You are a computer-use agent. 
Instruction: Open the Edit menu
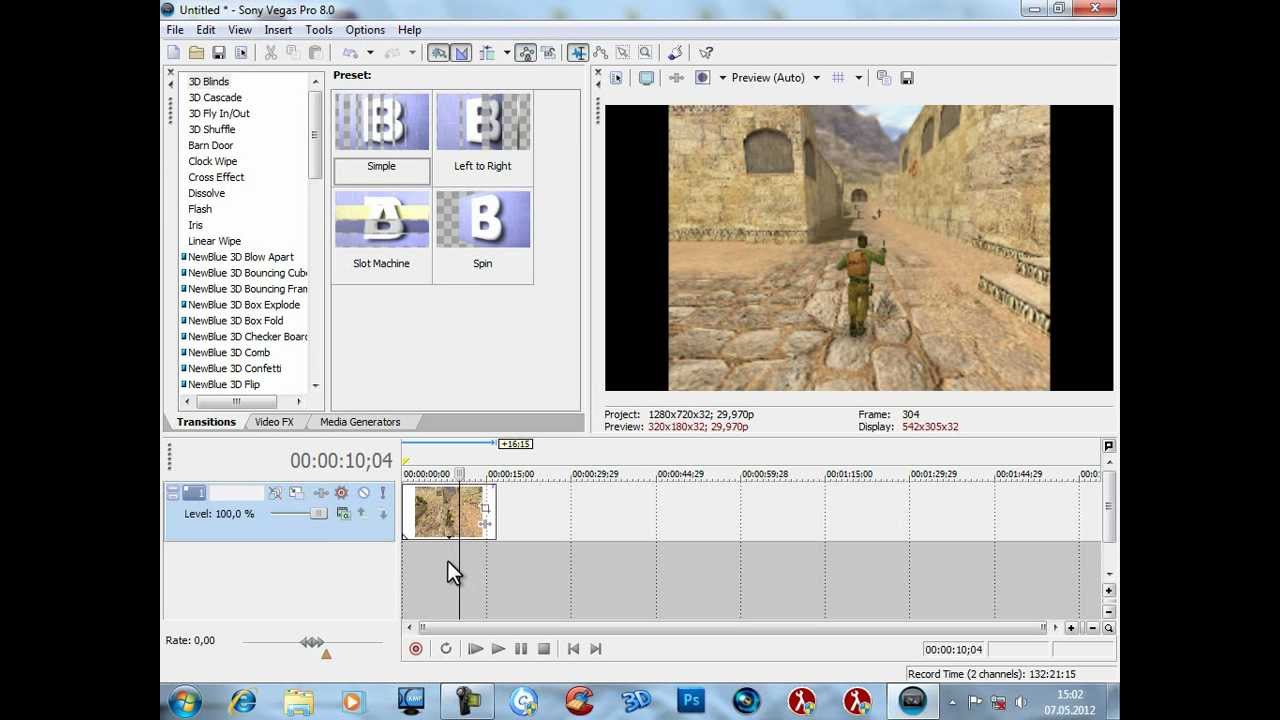click(206, 30)
